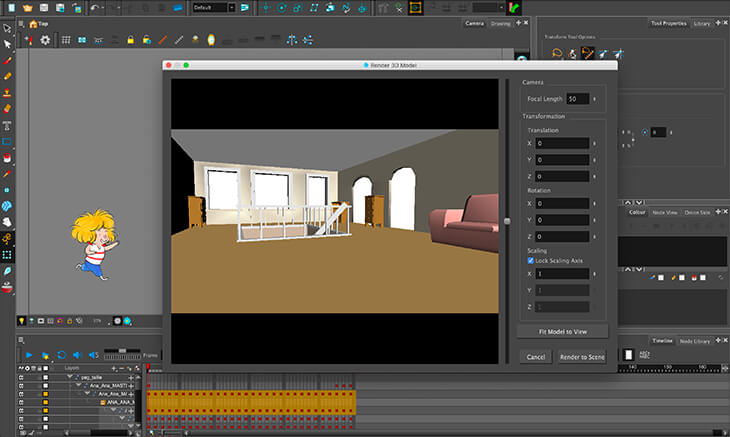Image resolution: width=730 pixels, height=437 pixels.
Task: Open the Timeline view panel menu icon
Action: (x=21, y=340)
